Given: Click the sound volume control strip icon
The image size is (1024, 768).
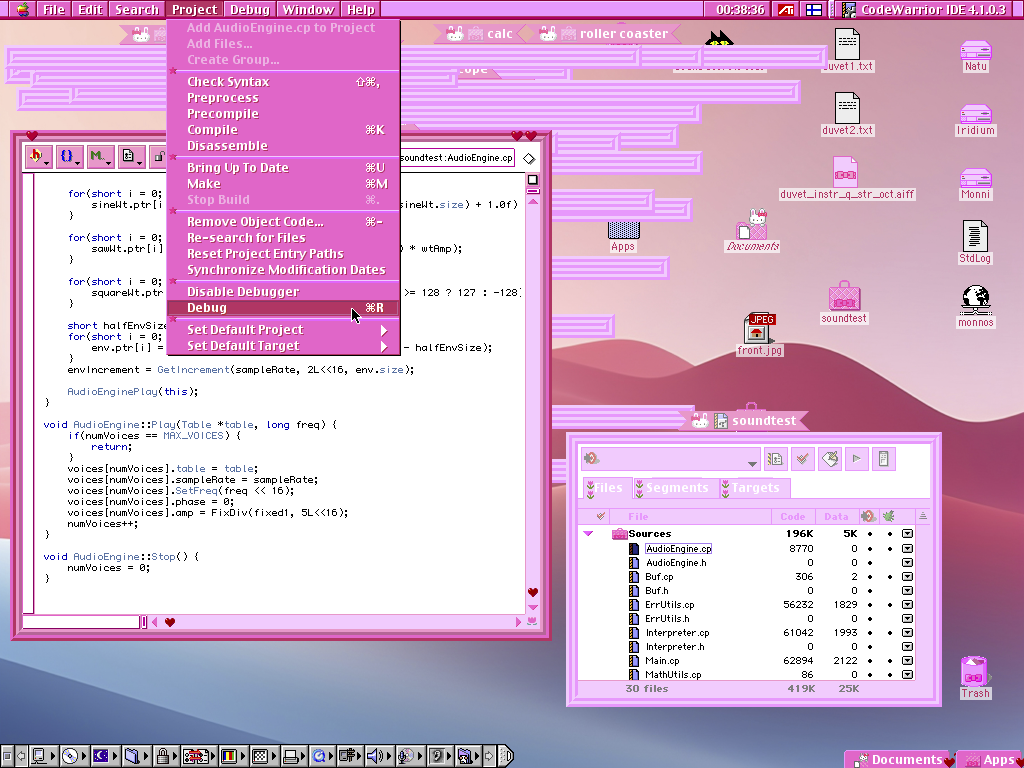Looking at the screenshot, I should (x=376, y=756).
